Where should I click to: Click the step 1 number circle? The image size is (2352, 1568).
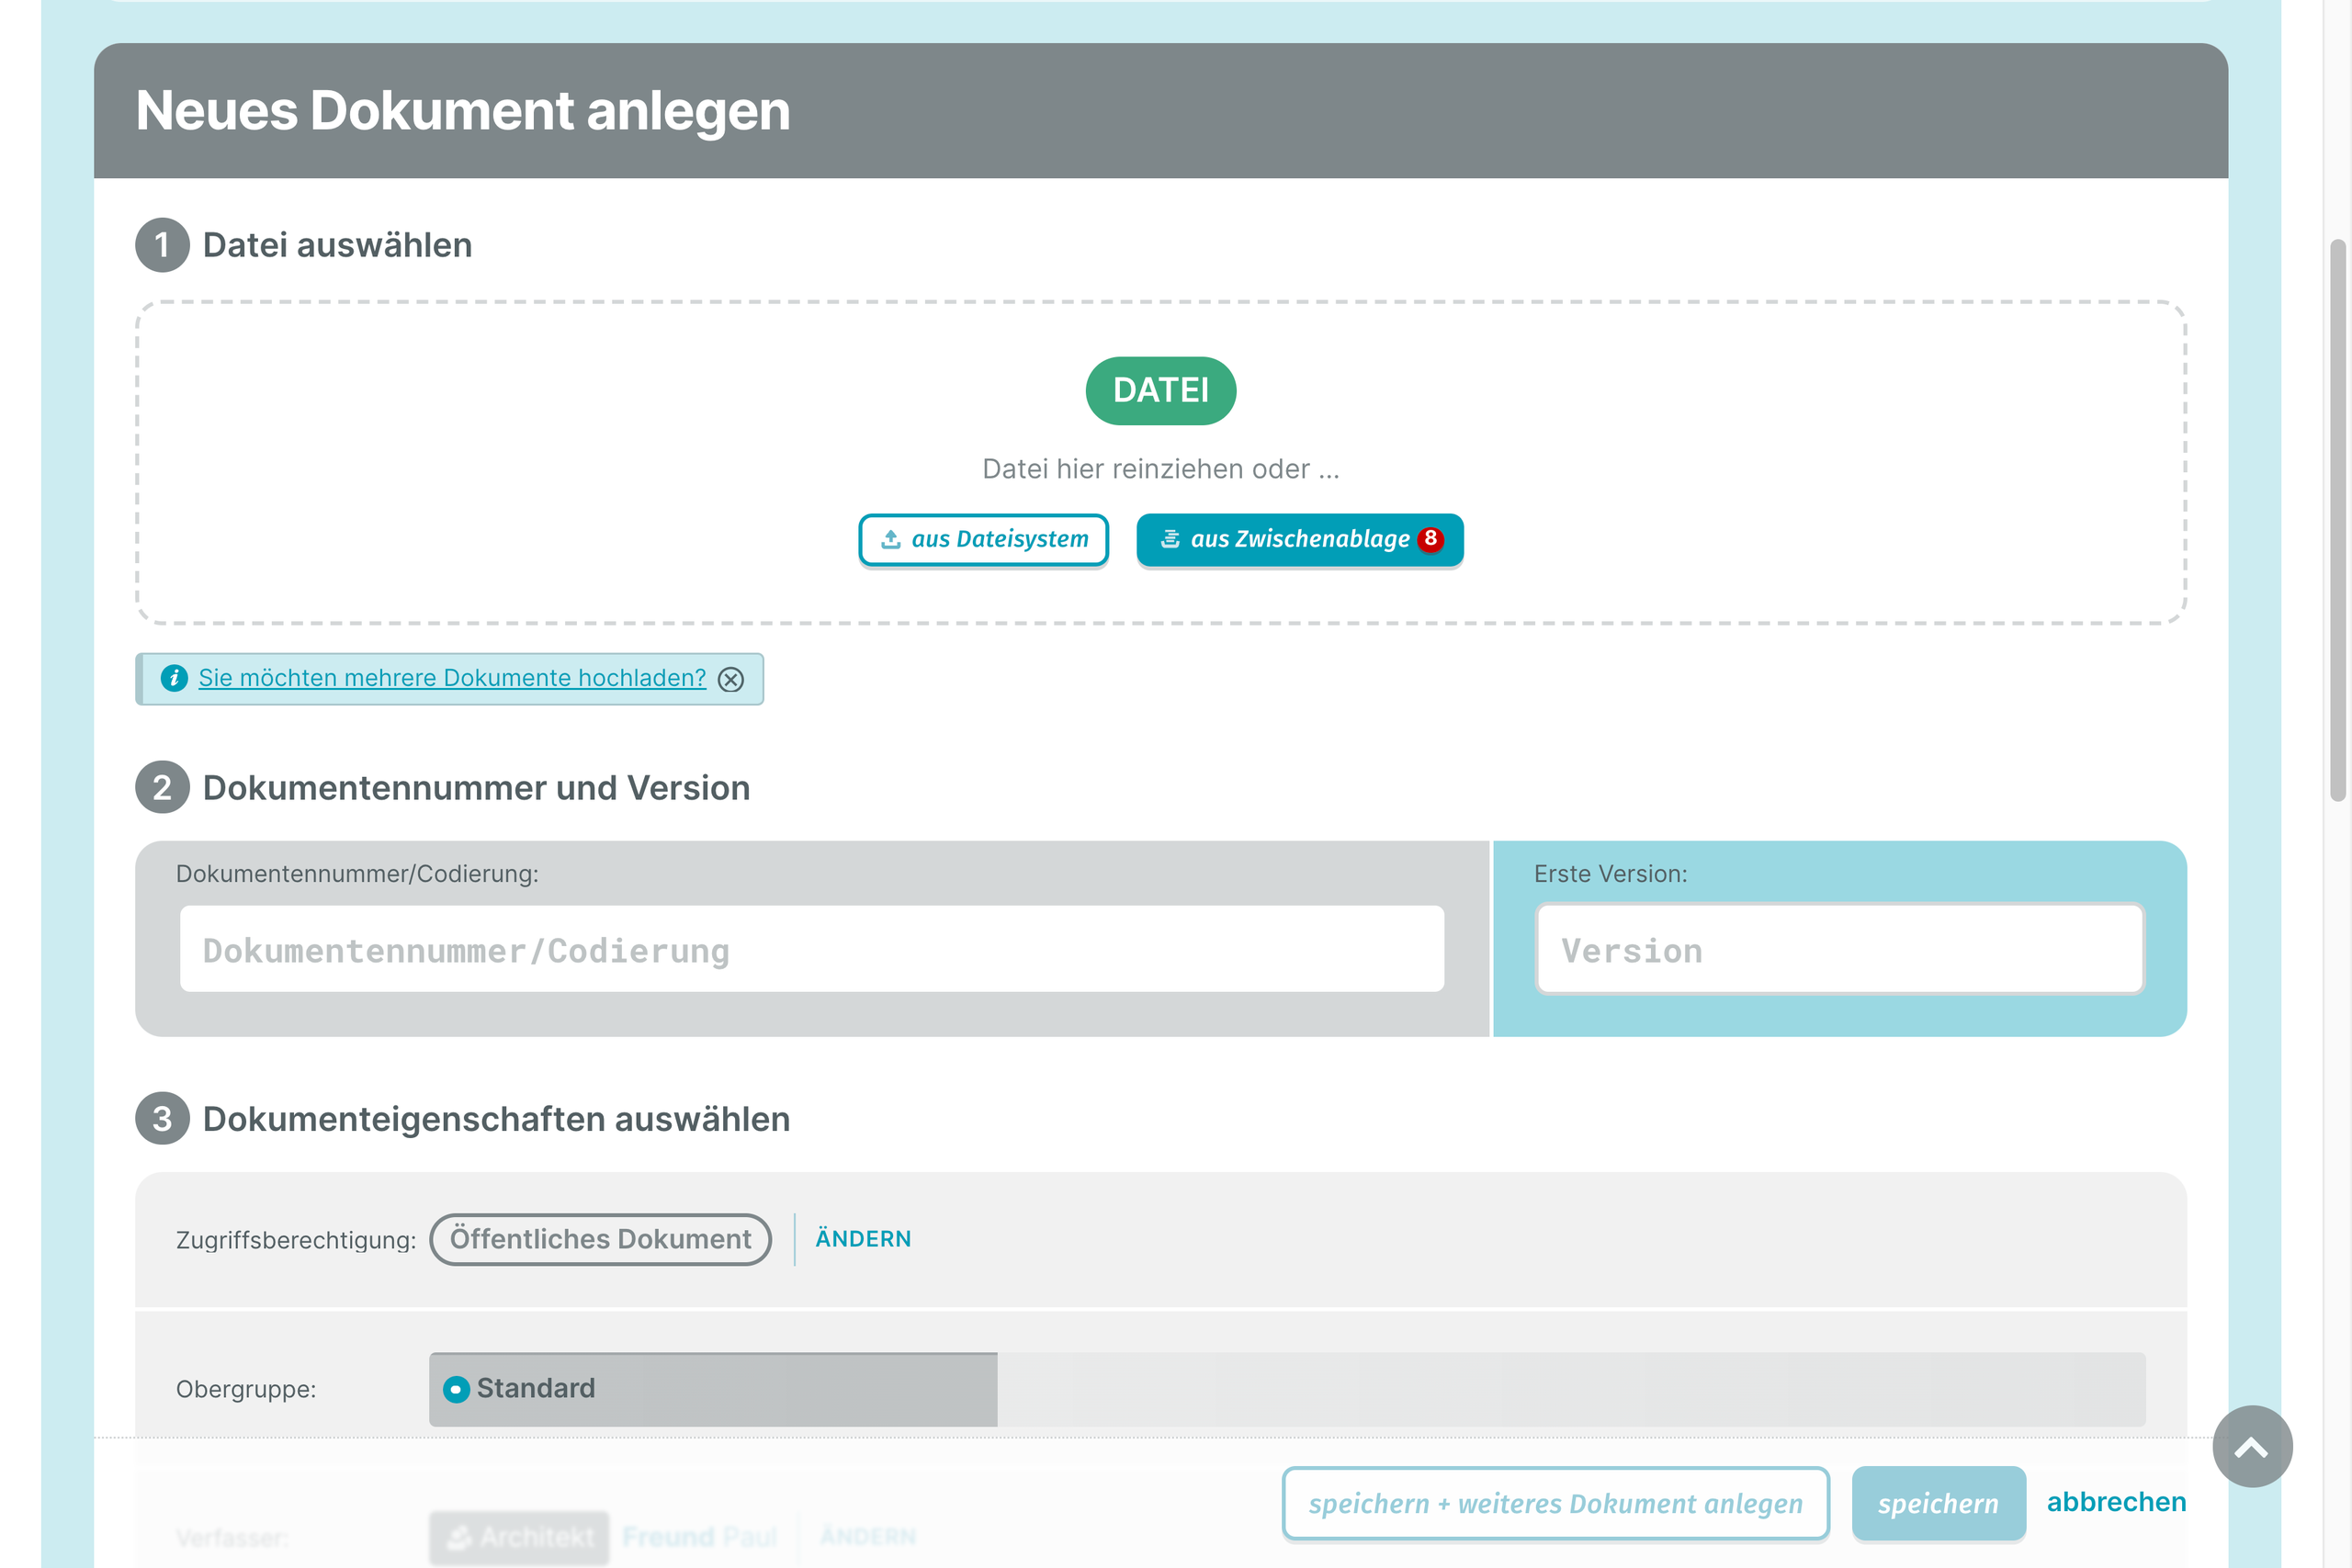[162, 245]
